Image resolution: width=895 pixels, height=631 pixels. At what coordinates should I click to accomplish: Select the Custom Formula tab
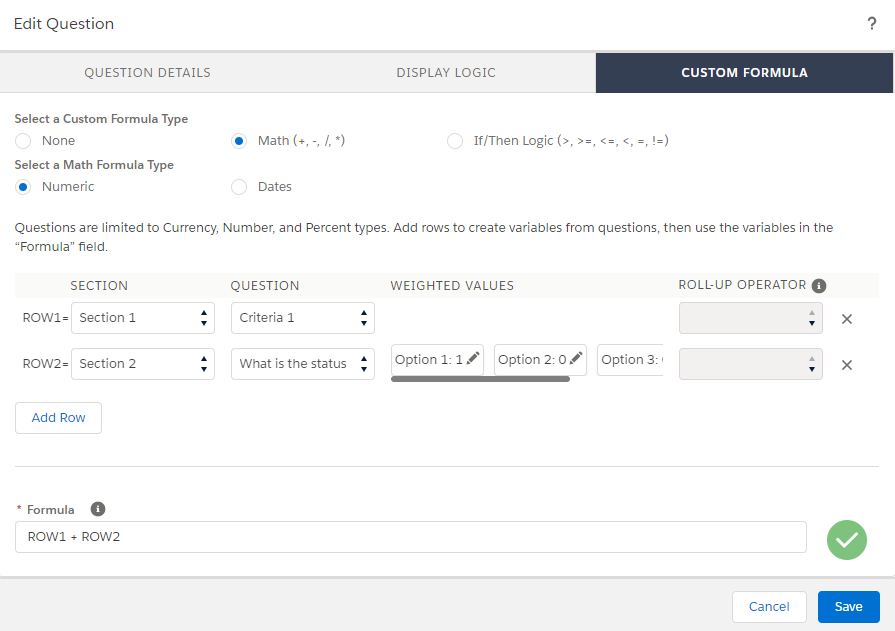click(744, 73)
